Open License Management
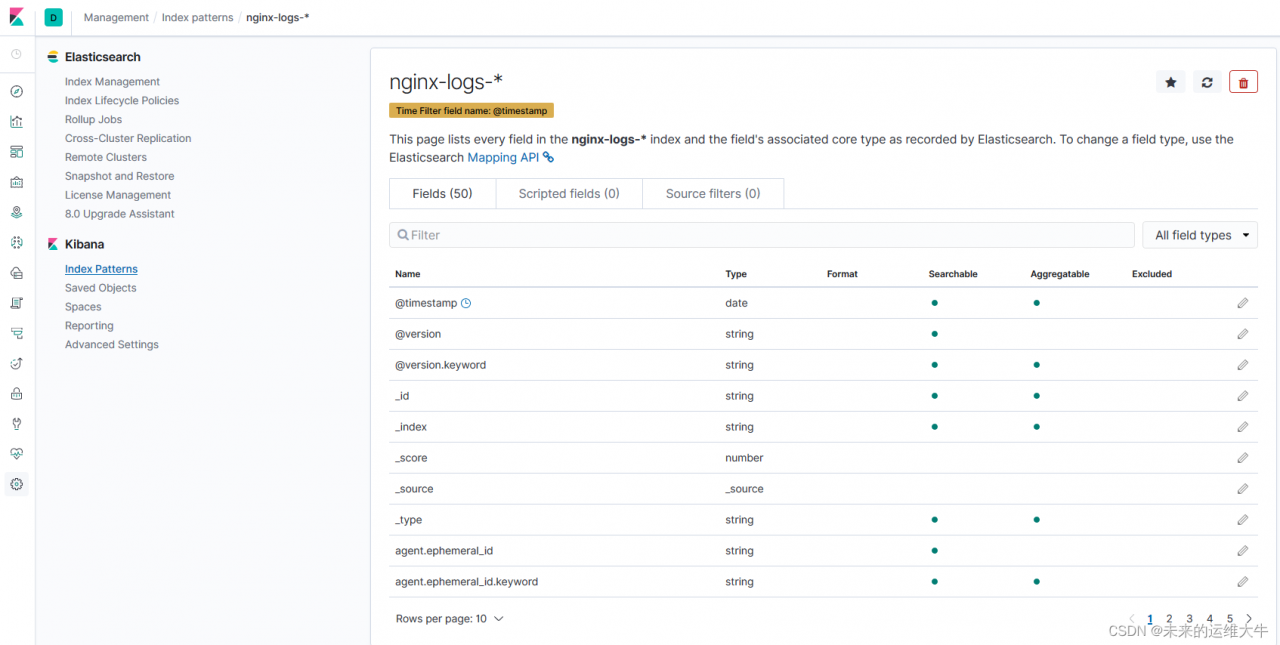The height and width of the screenshot is (645, 1280). 118,195
